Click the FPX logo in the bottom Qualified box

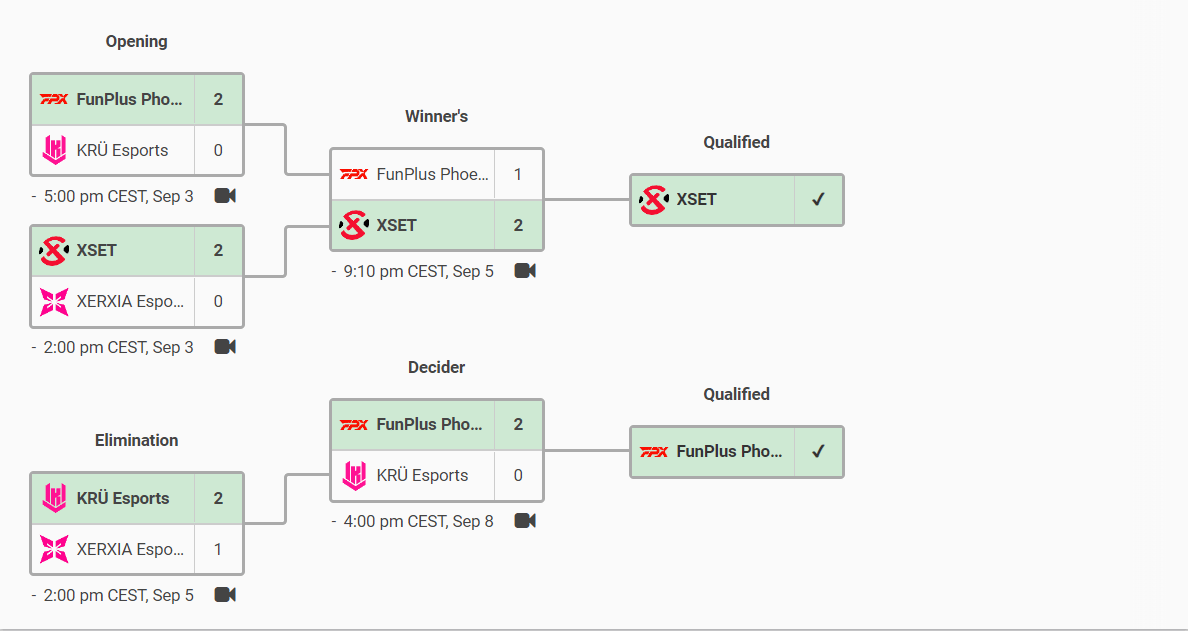(x=654, y=451)
